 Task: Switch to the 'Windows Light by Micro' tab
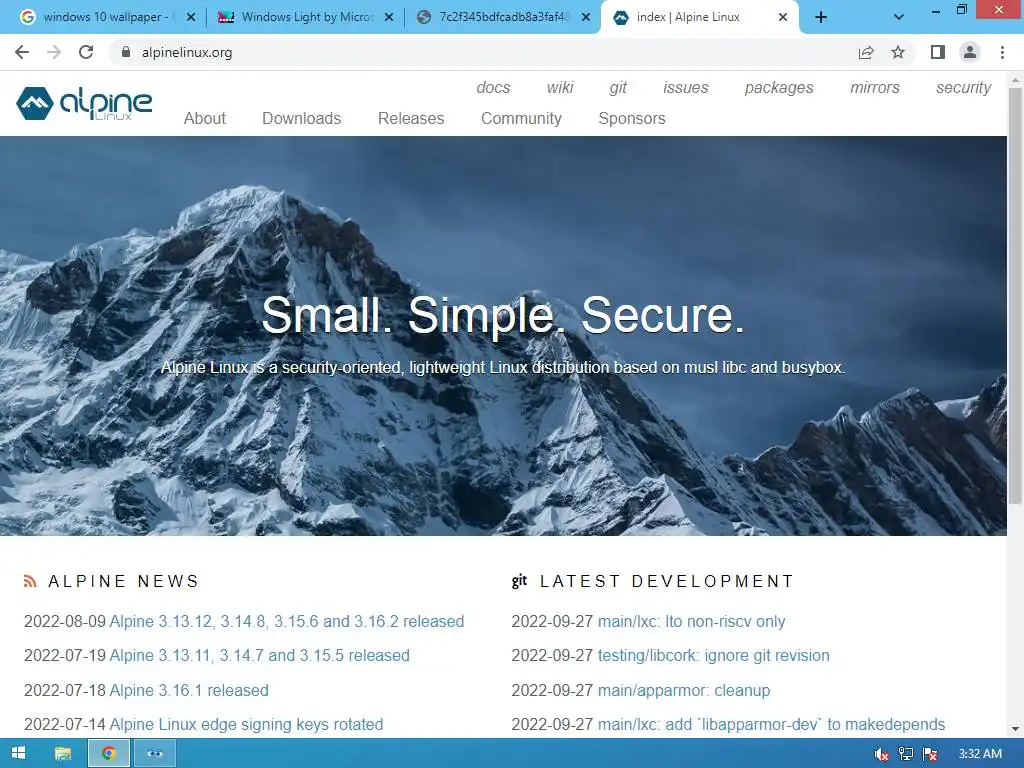point(304,17)
